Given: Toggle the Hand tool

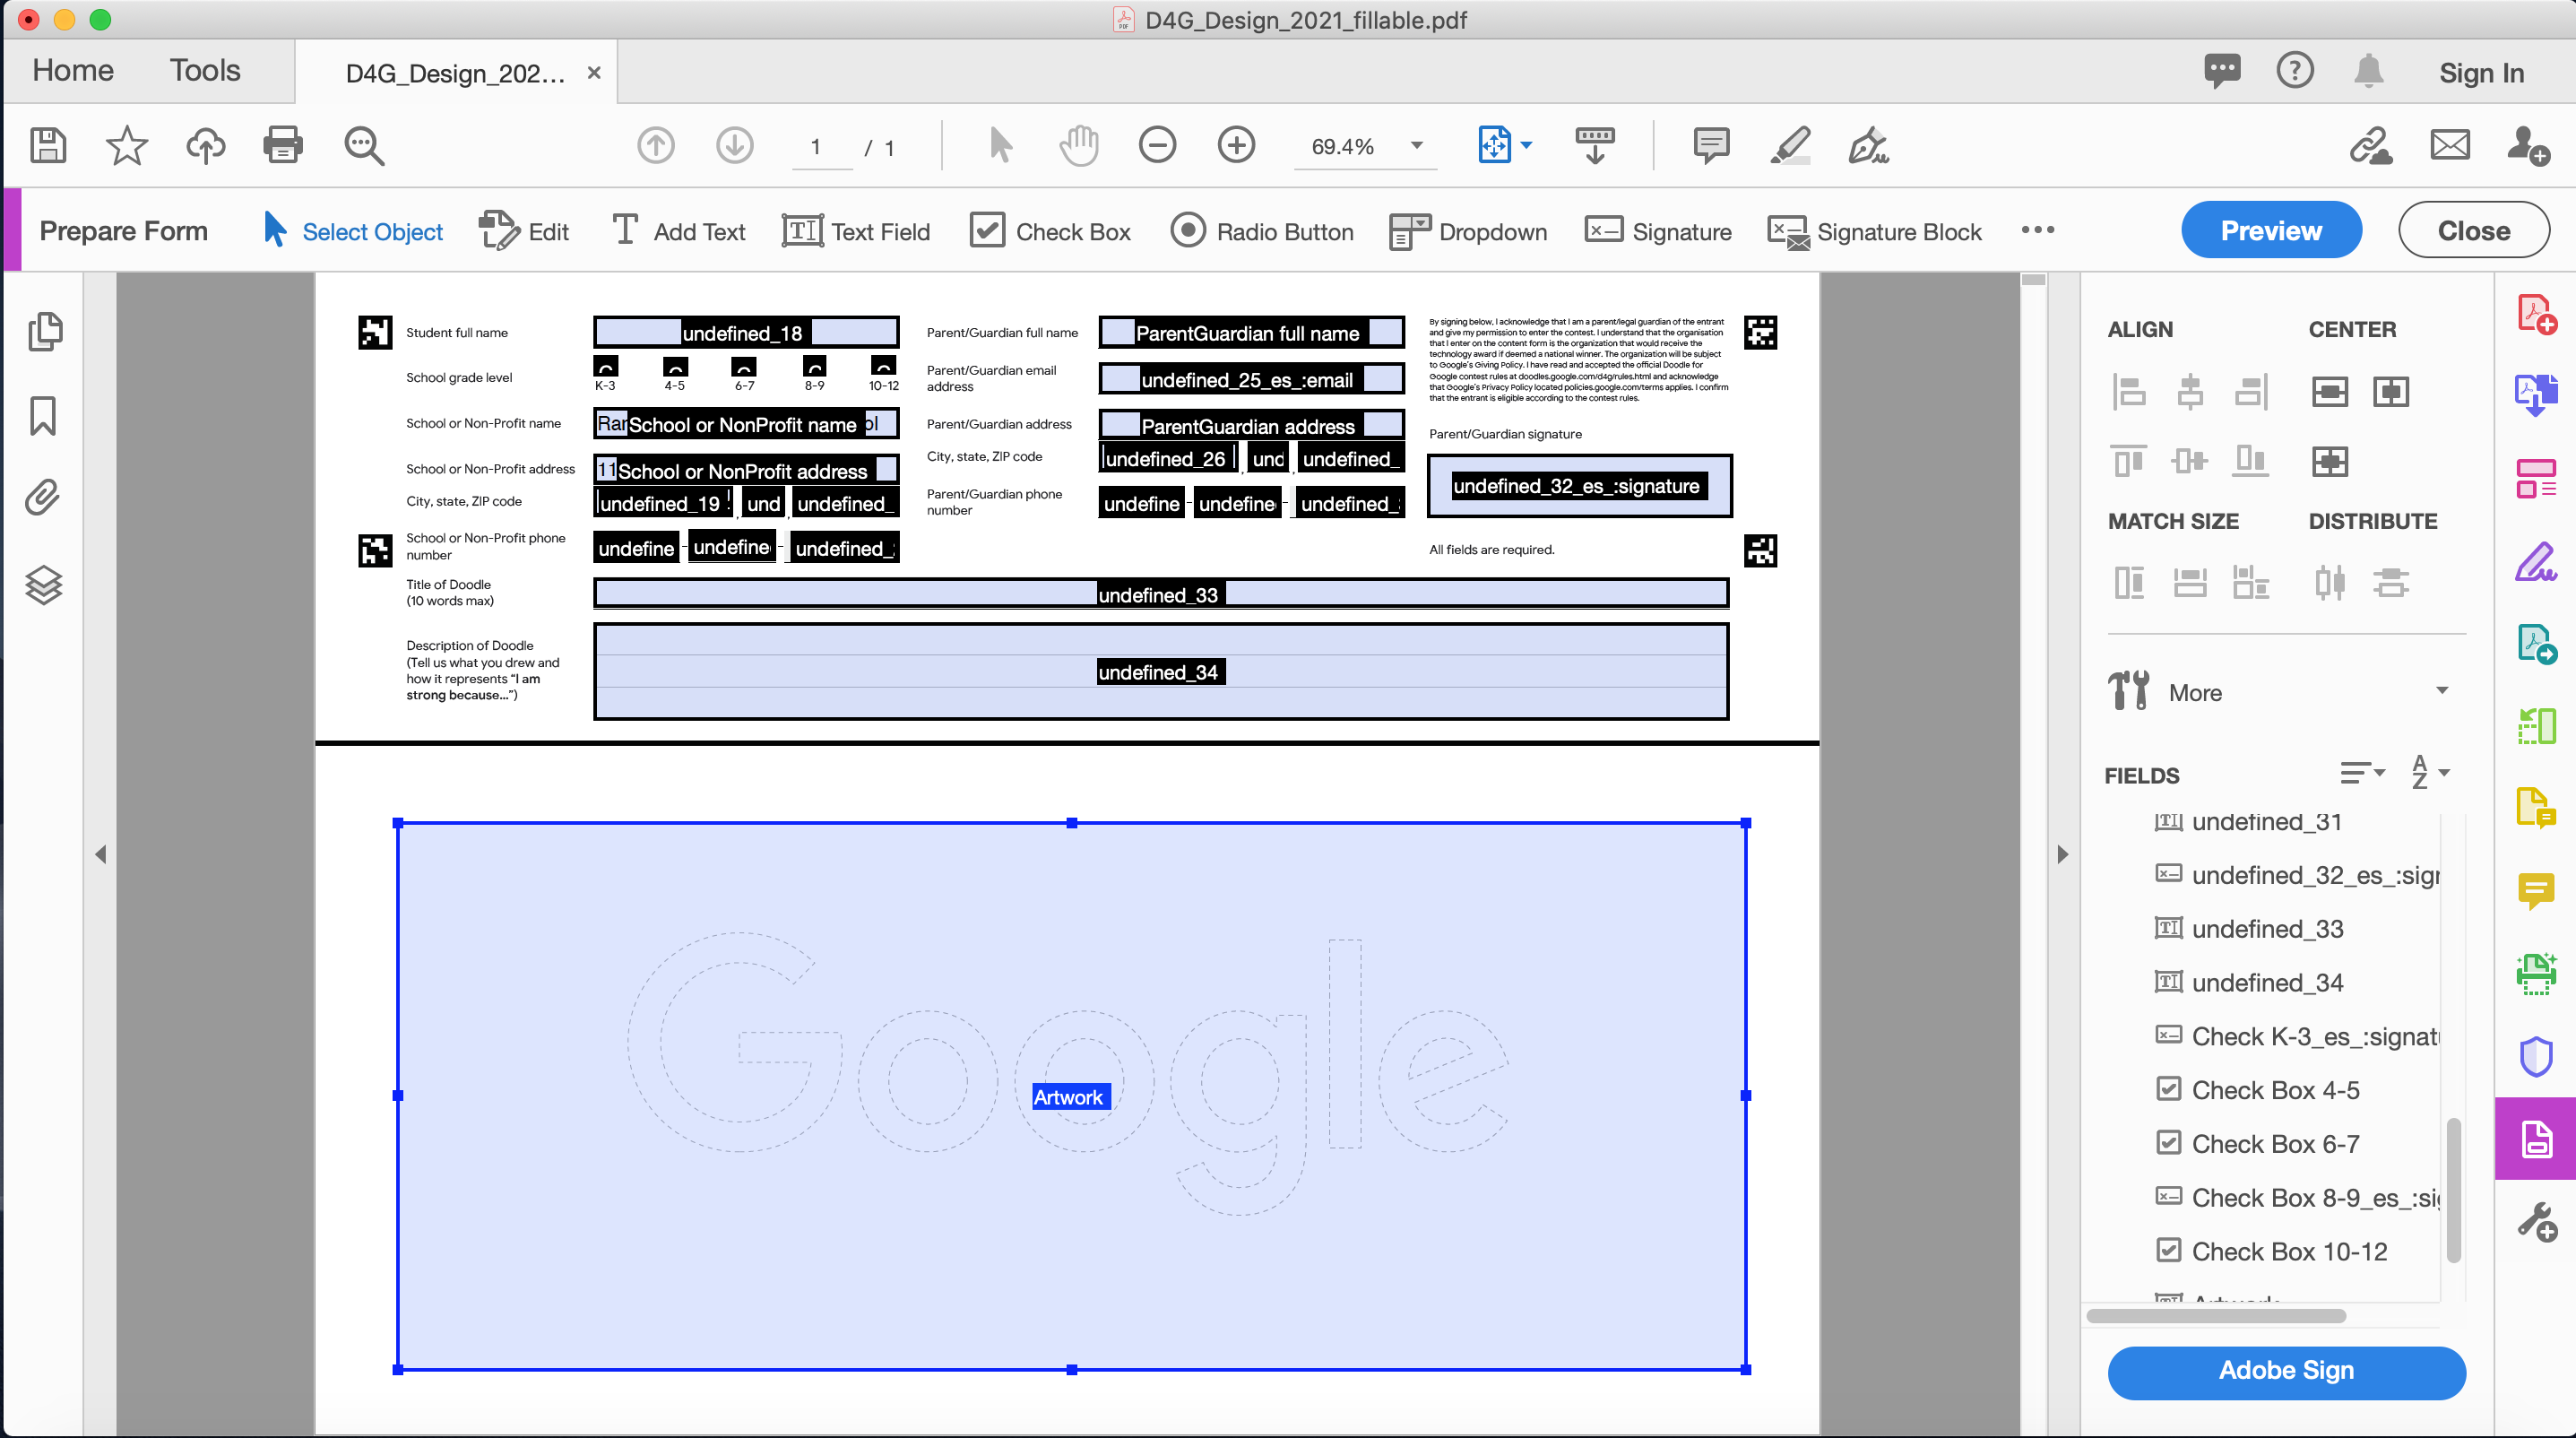Looking at the screenshot, I should click(1079, 145).
